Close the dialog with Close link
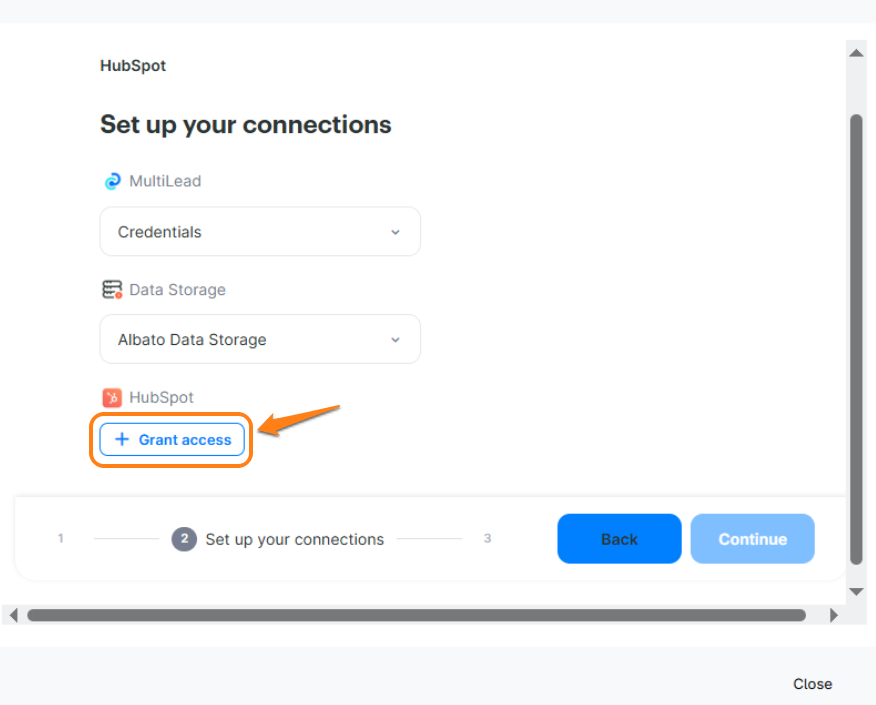 coord(812,684)
